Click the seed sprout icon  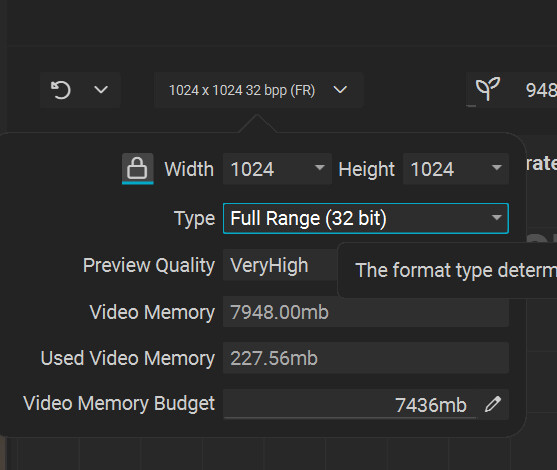coord(487,89)
